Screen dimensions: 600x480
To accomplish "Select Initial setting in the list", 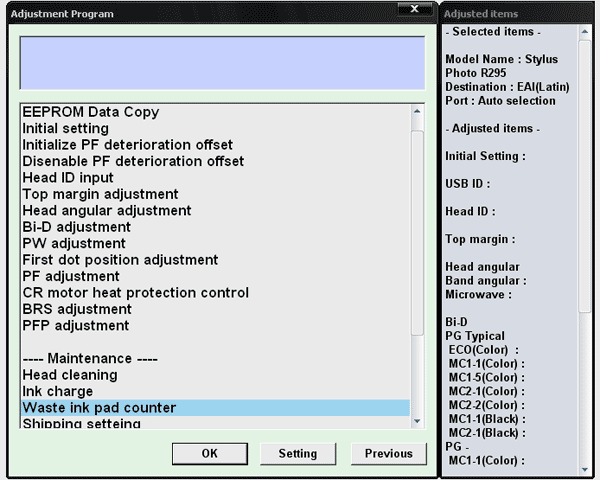I will click(x=66, y=129).
